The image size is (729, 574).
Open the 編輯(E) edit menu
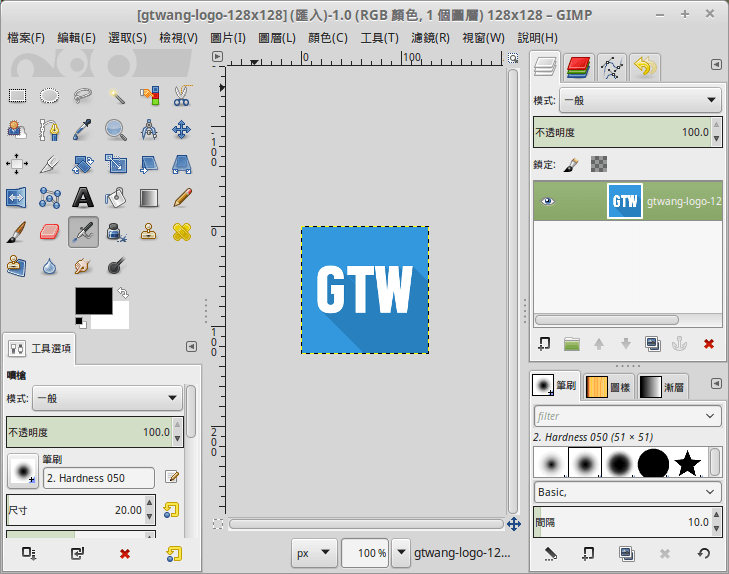pyautogui.click(x=76, y=38)
